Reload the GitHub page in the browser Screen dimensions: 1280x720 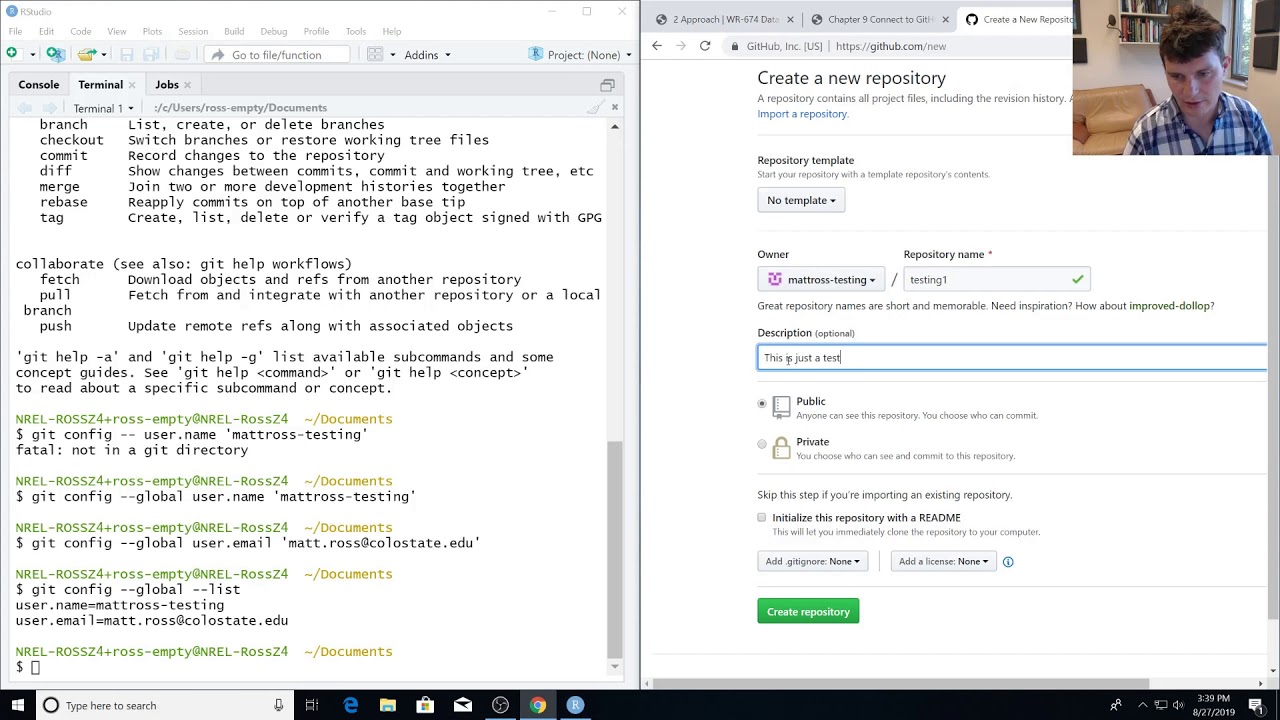pos(705,46)
